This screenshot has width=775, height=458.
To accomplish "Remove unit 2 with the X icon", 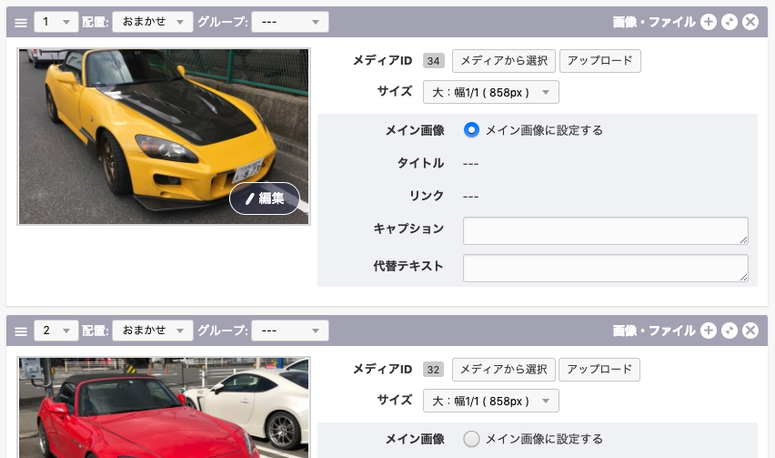I will (750, 330).
